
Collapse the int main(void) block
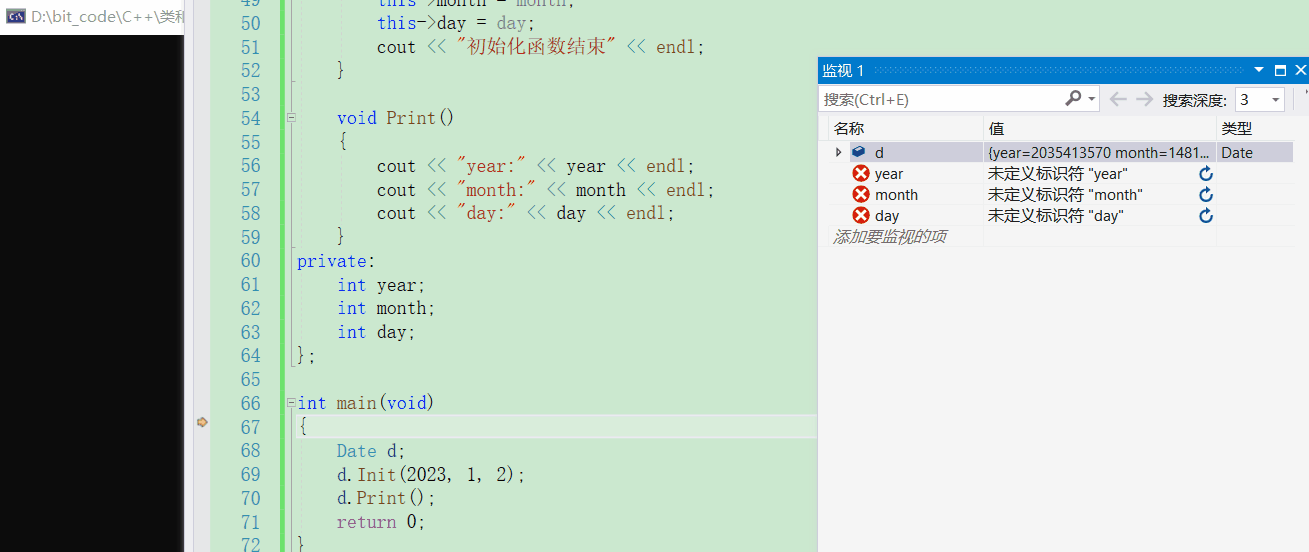(291, 403)
